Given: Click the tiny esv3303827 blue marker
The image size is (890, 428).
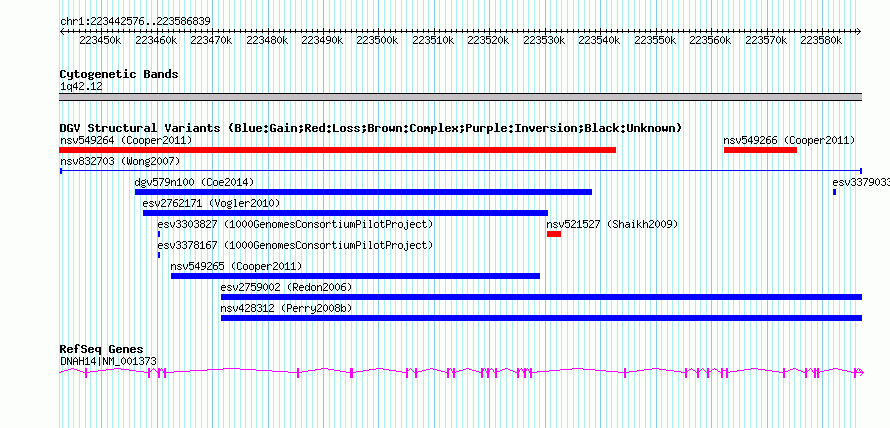Looking at the screenshot, I should coord(159,234).
